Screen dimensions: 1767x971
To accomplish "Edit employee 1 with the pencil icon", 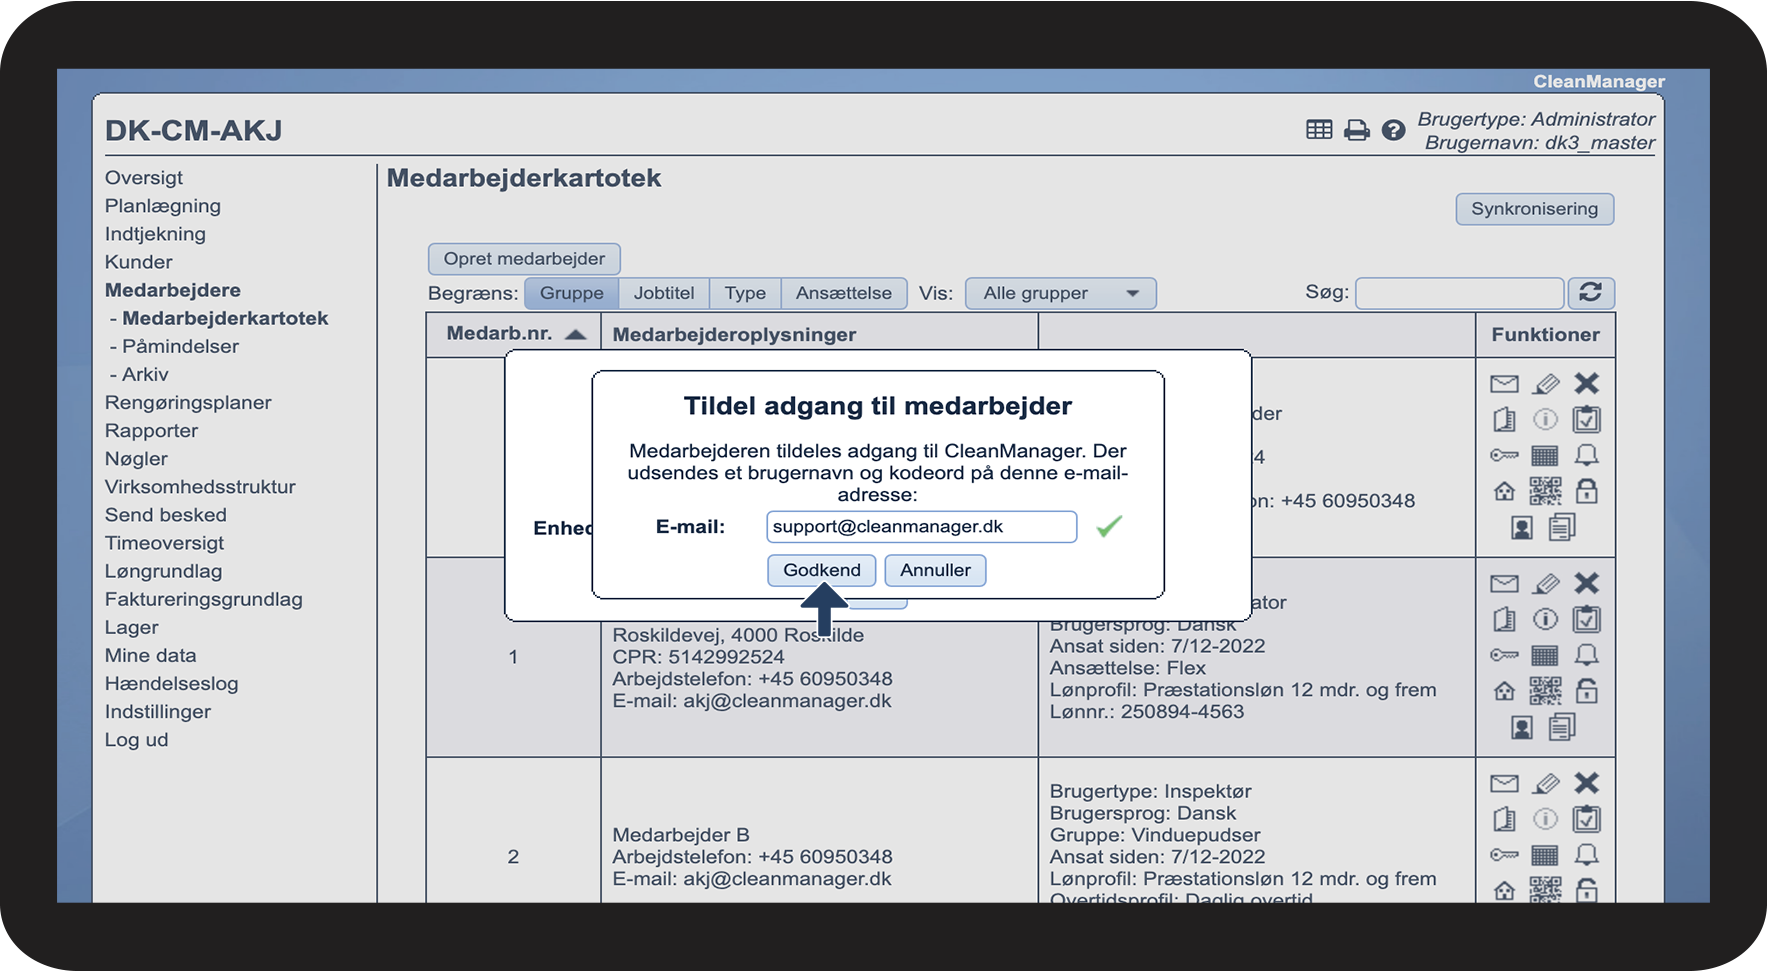I will click(1546, 583).
